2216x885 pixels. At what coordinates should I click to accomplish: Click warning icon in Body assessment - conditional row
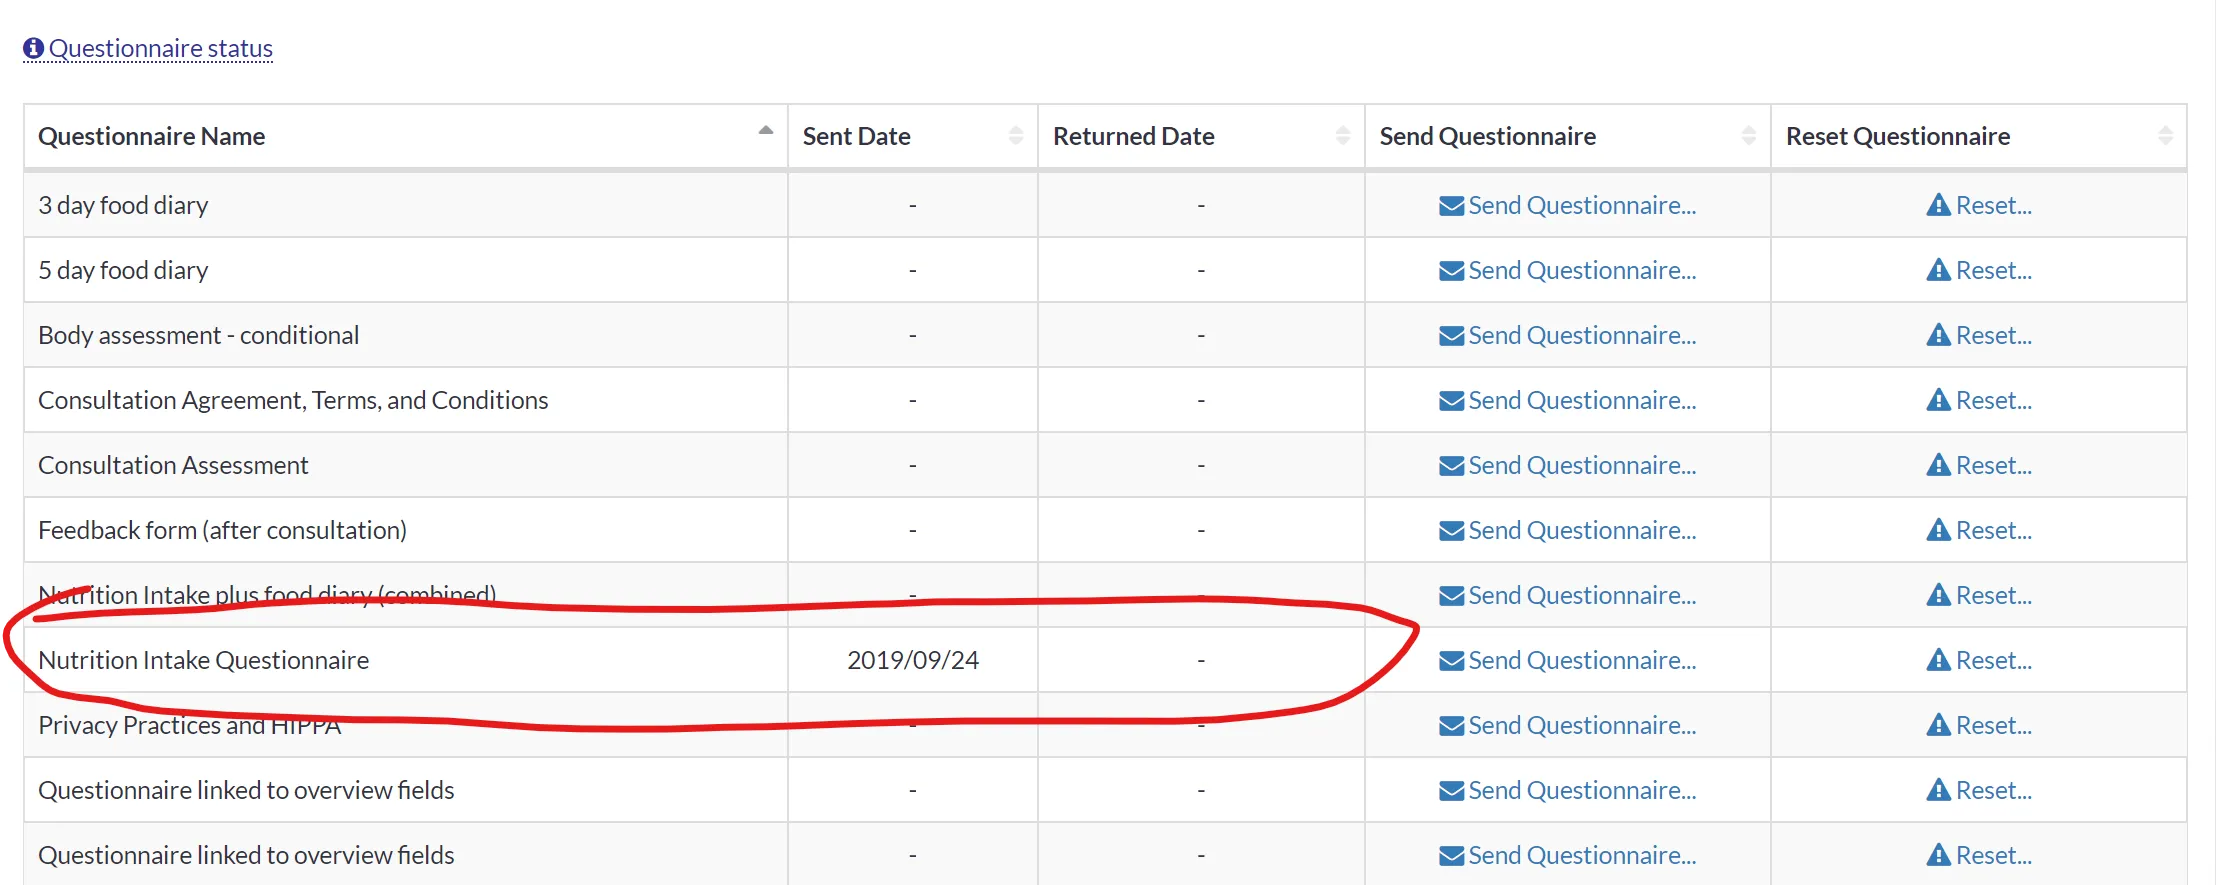click(1938, 335)
